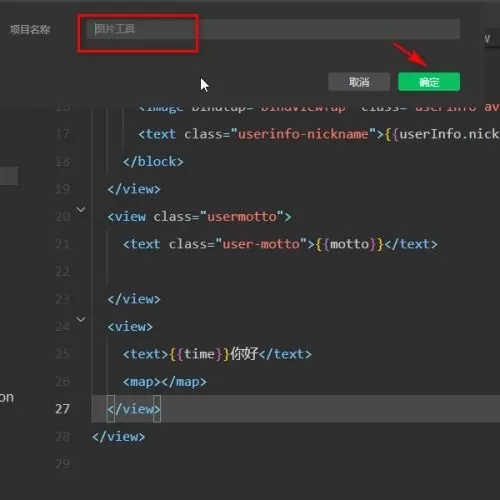Click the {{motto}} binding on line 21
This screenshot has width=500, height=500.
click(350, 244)
